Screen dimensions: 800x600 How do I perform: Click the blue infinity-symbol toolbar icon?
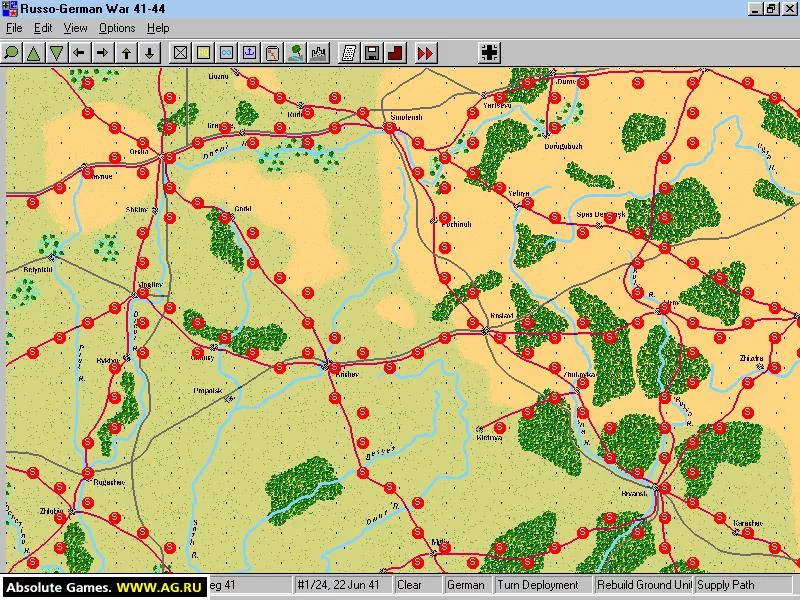[227, 53]
